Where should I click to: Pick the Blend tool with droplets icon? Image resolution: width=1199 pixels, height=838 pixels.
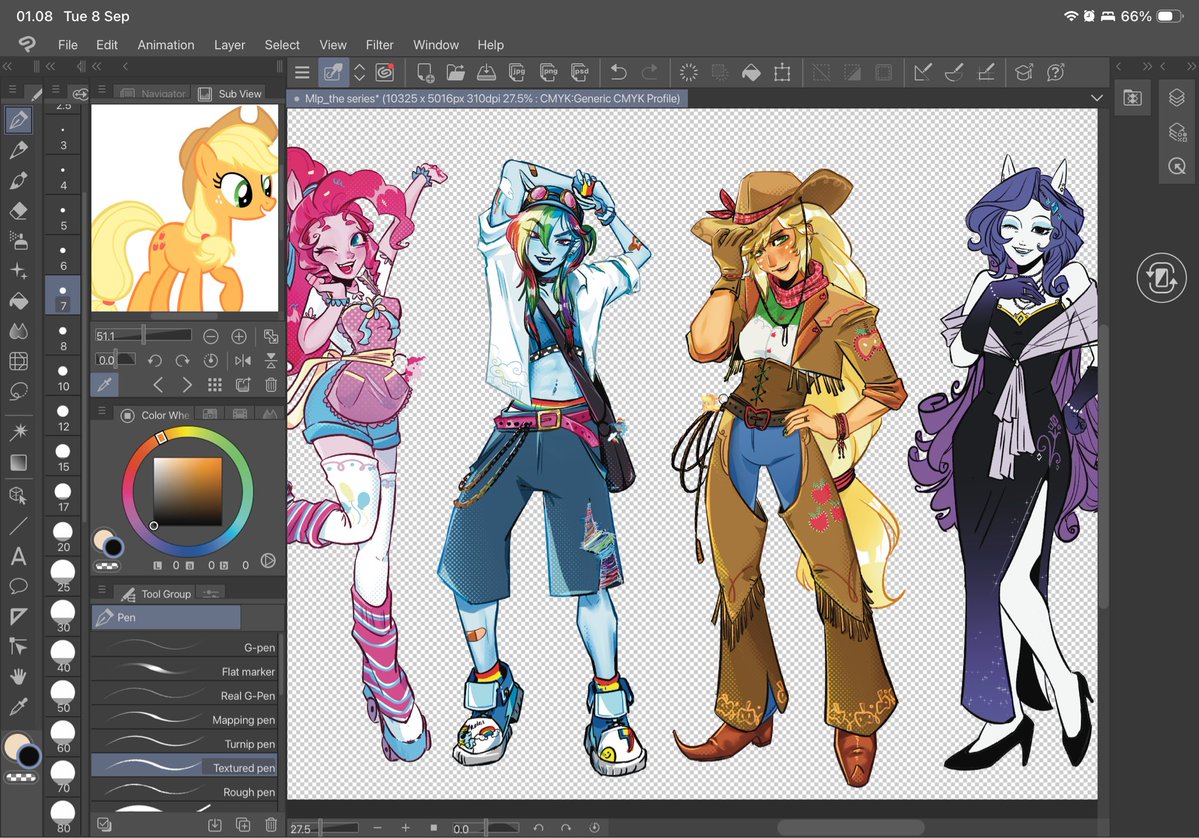[x=18, y=330]
